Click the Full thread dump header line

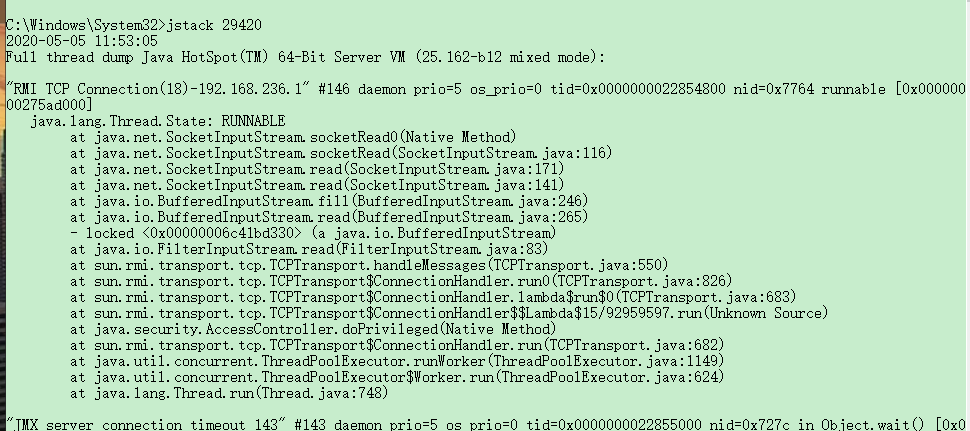coord(305,58)
